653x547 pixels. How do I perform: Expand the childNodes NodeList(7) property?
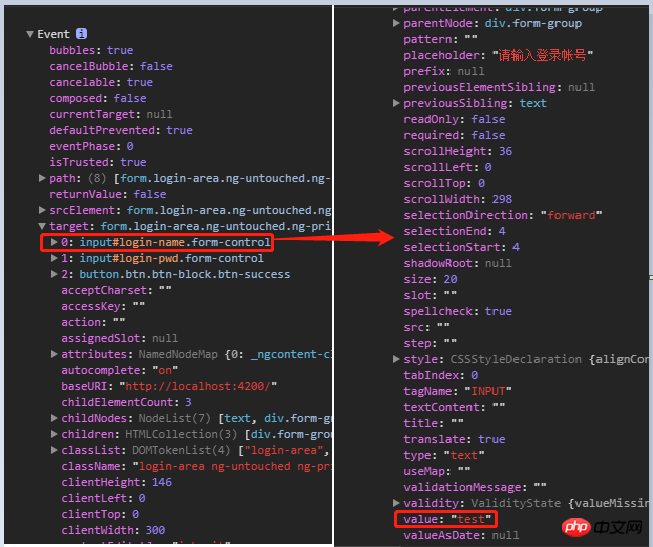(54, 418)
